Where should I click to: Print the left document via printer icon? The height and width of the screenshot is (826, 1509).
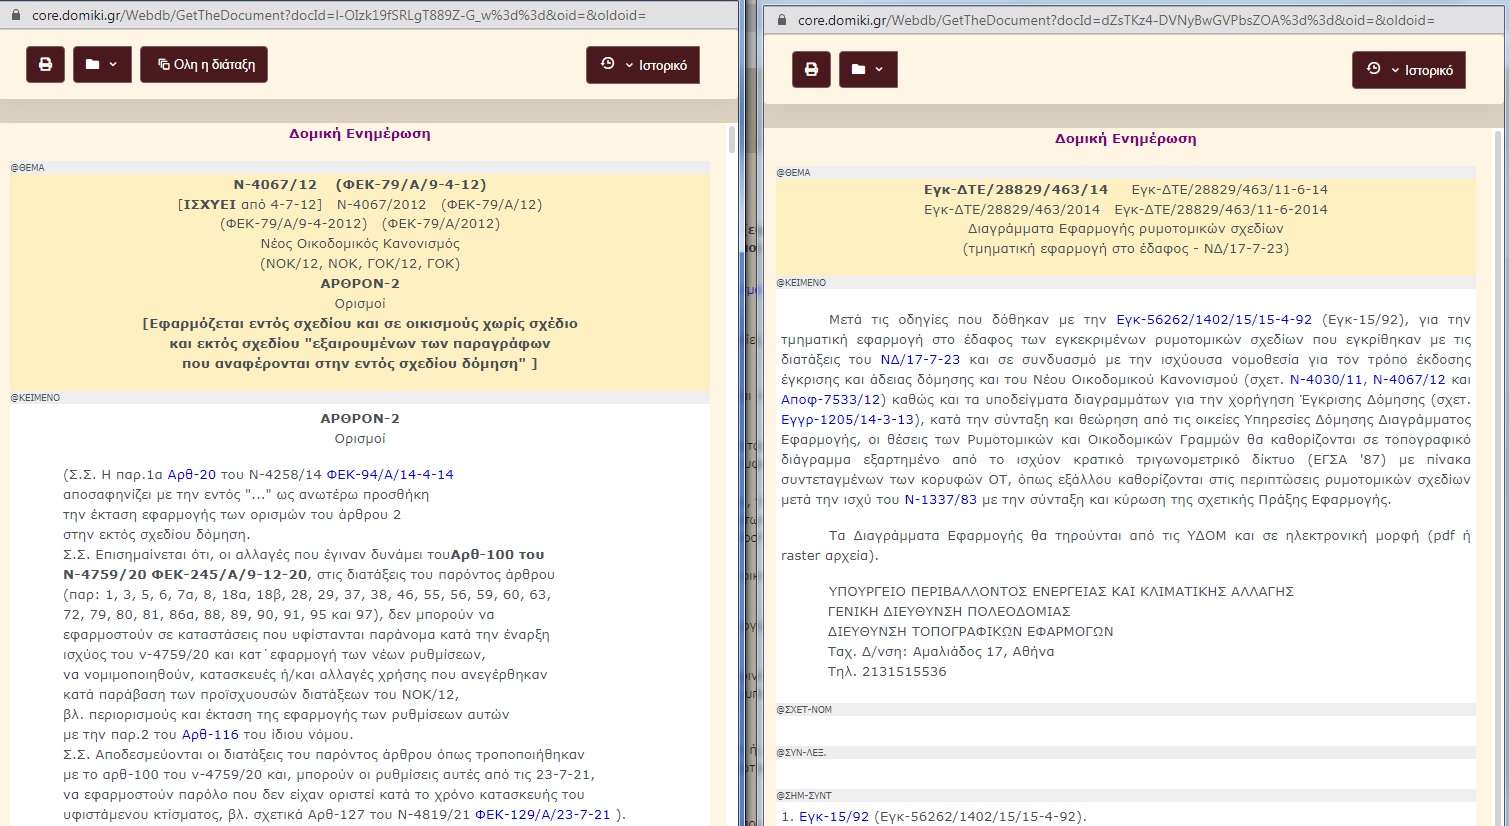(45, 64)
